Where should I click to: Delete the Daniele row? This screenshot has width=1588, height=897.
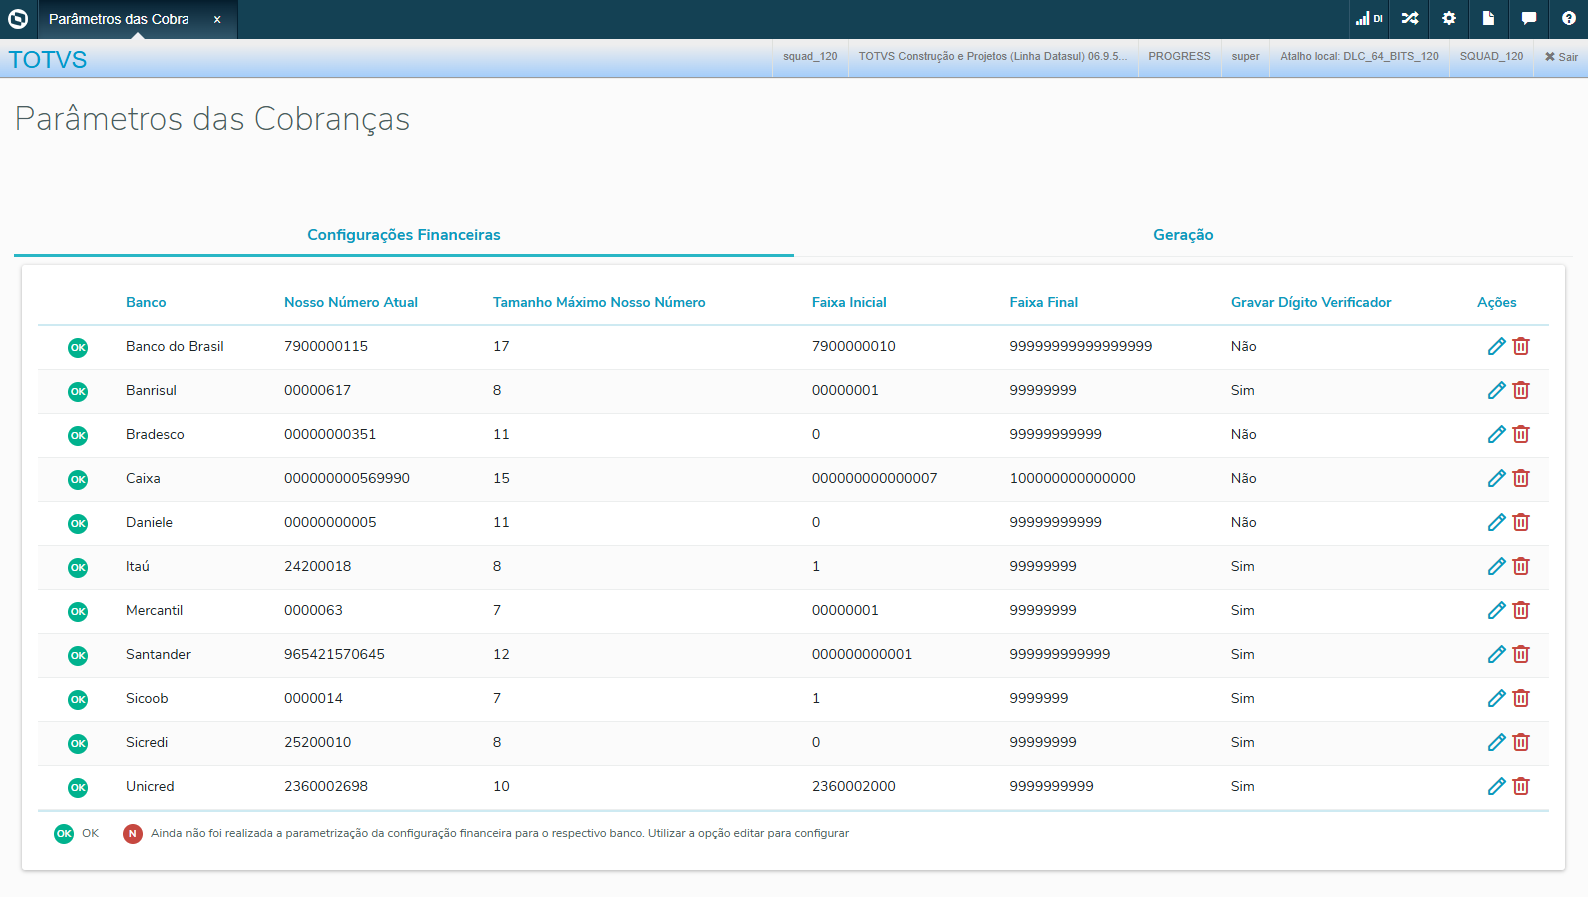(x=1521, y=522)
